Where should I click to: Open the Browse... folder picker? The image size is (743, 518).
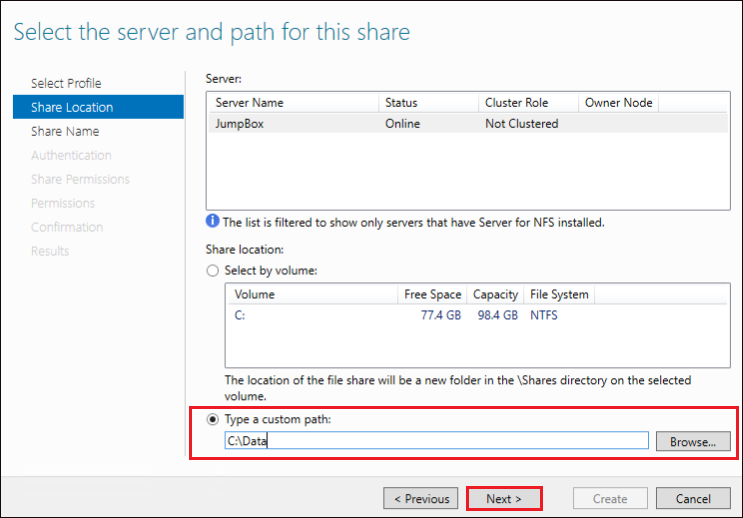(693, 442)
